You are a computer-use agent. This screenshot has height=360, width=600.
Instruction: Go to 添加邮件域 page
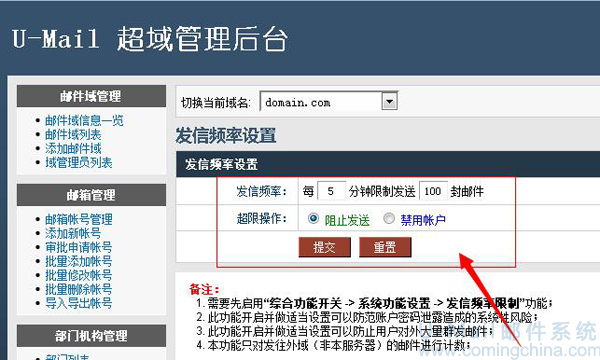73,148
